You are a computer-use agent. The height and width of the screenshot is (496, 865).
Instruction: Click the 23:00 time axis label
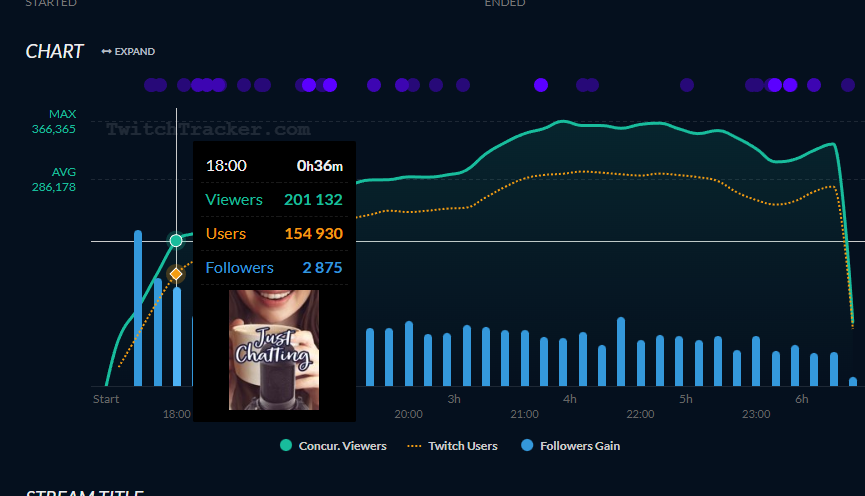tap(756, 414)
